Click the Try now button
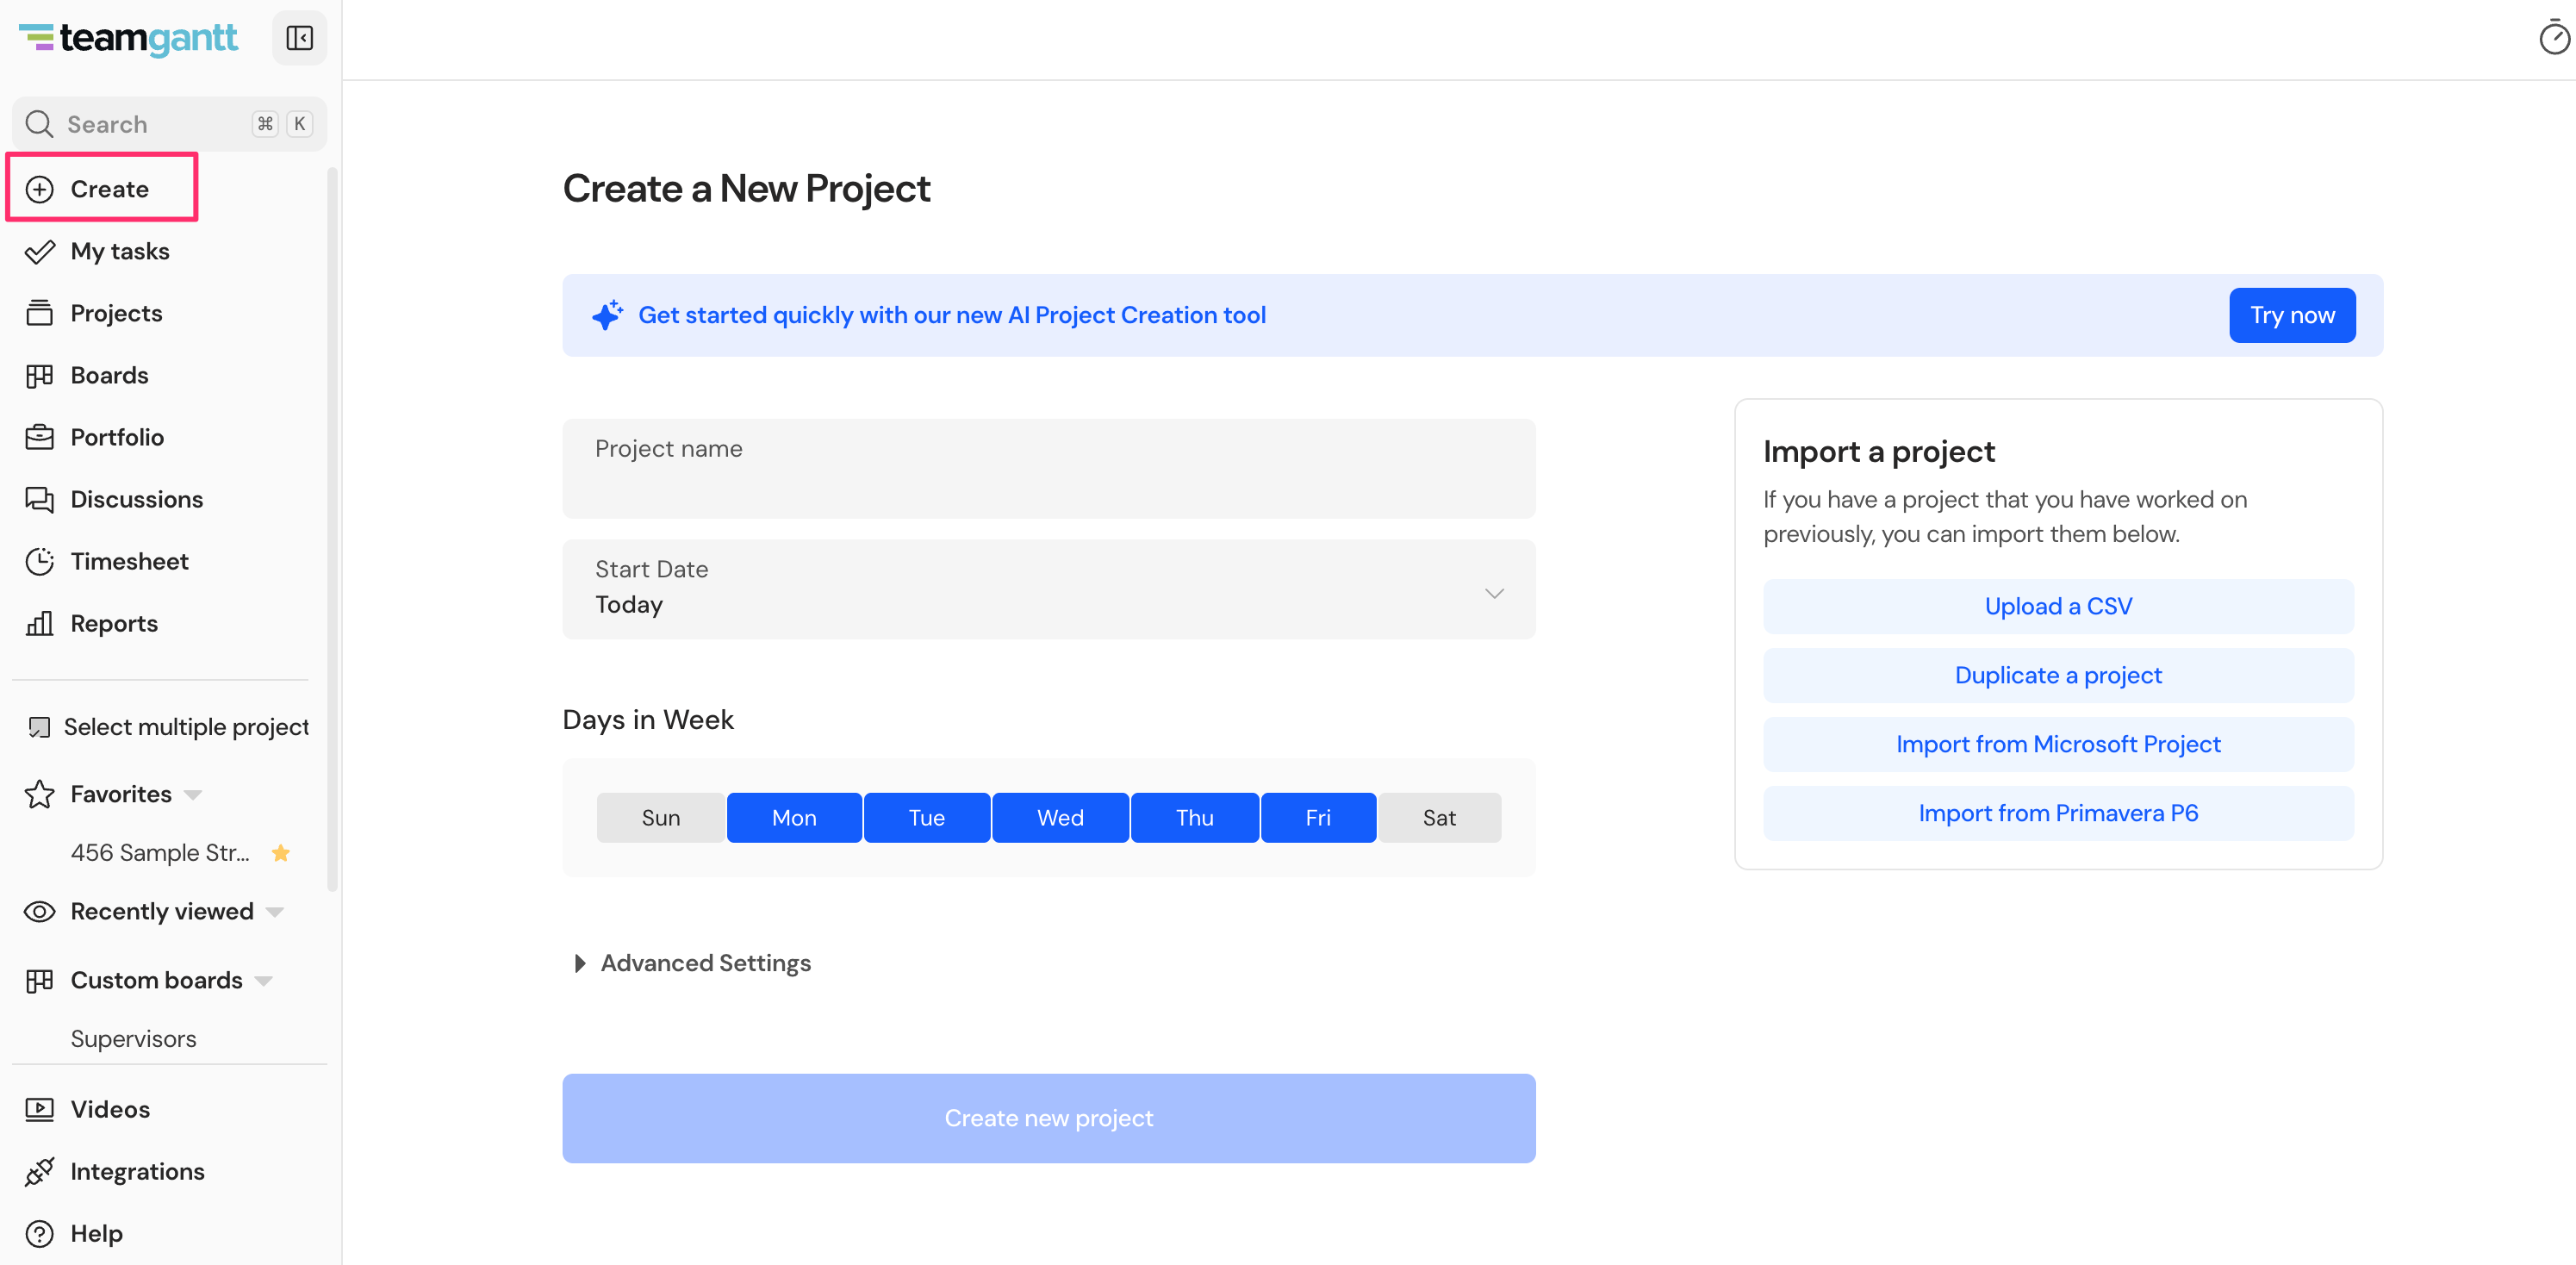Viewport: 2576px width, 1265px height. 2292,315
